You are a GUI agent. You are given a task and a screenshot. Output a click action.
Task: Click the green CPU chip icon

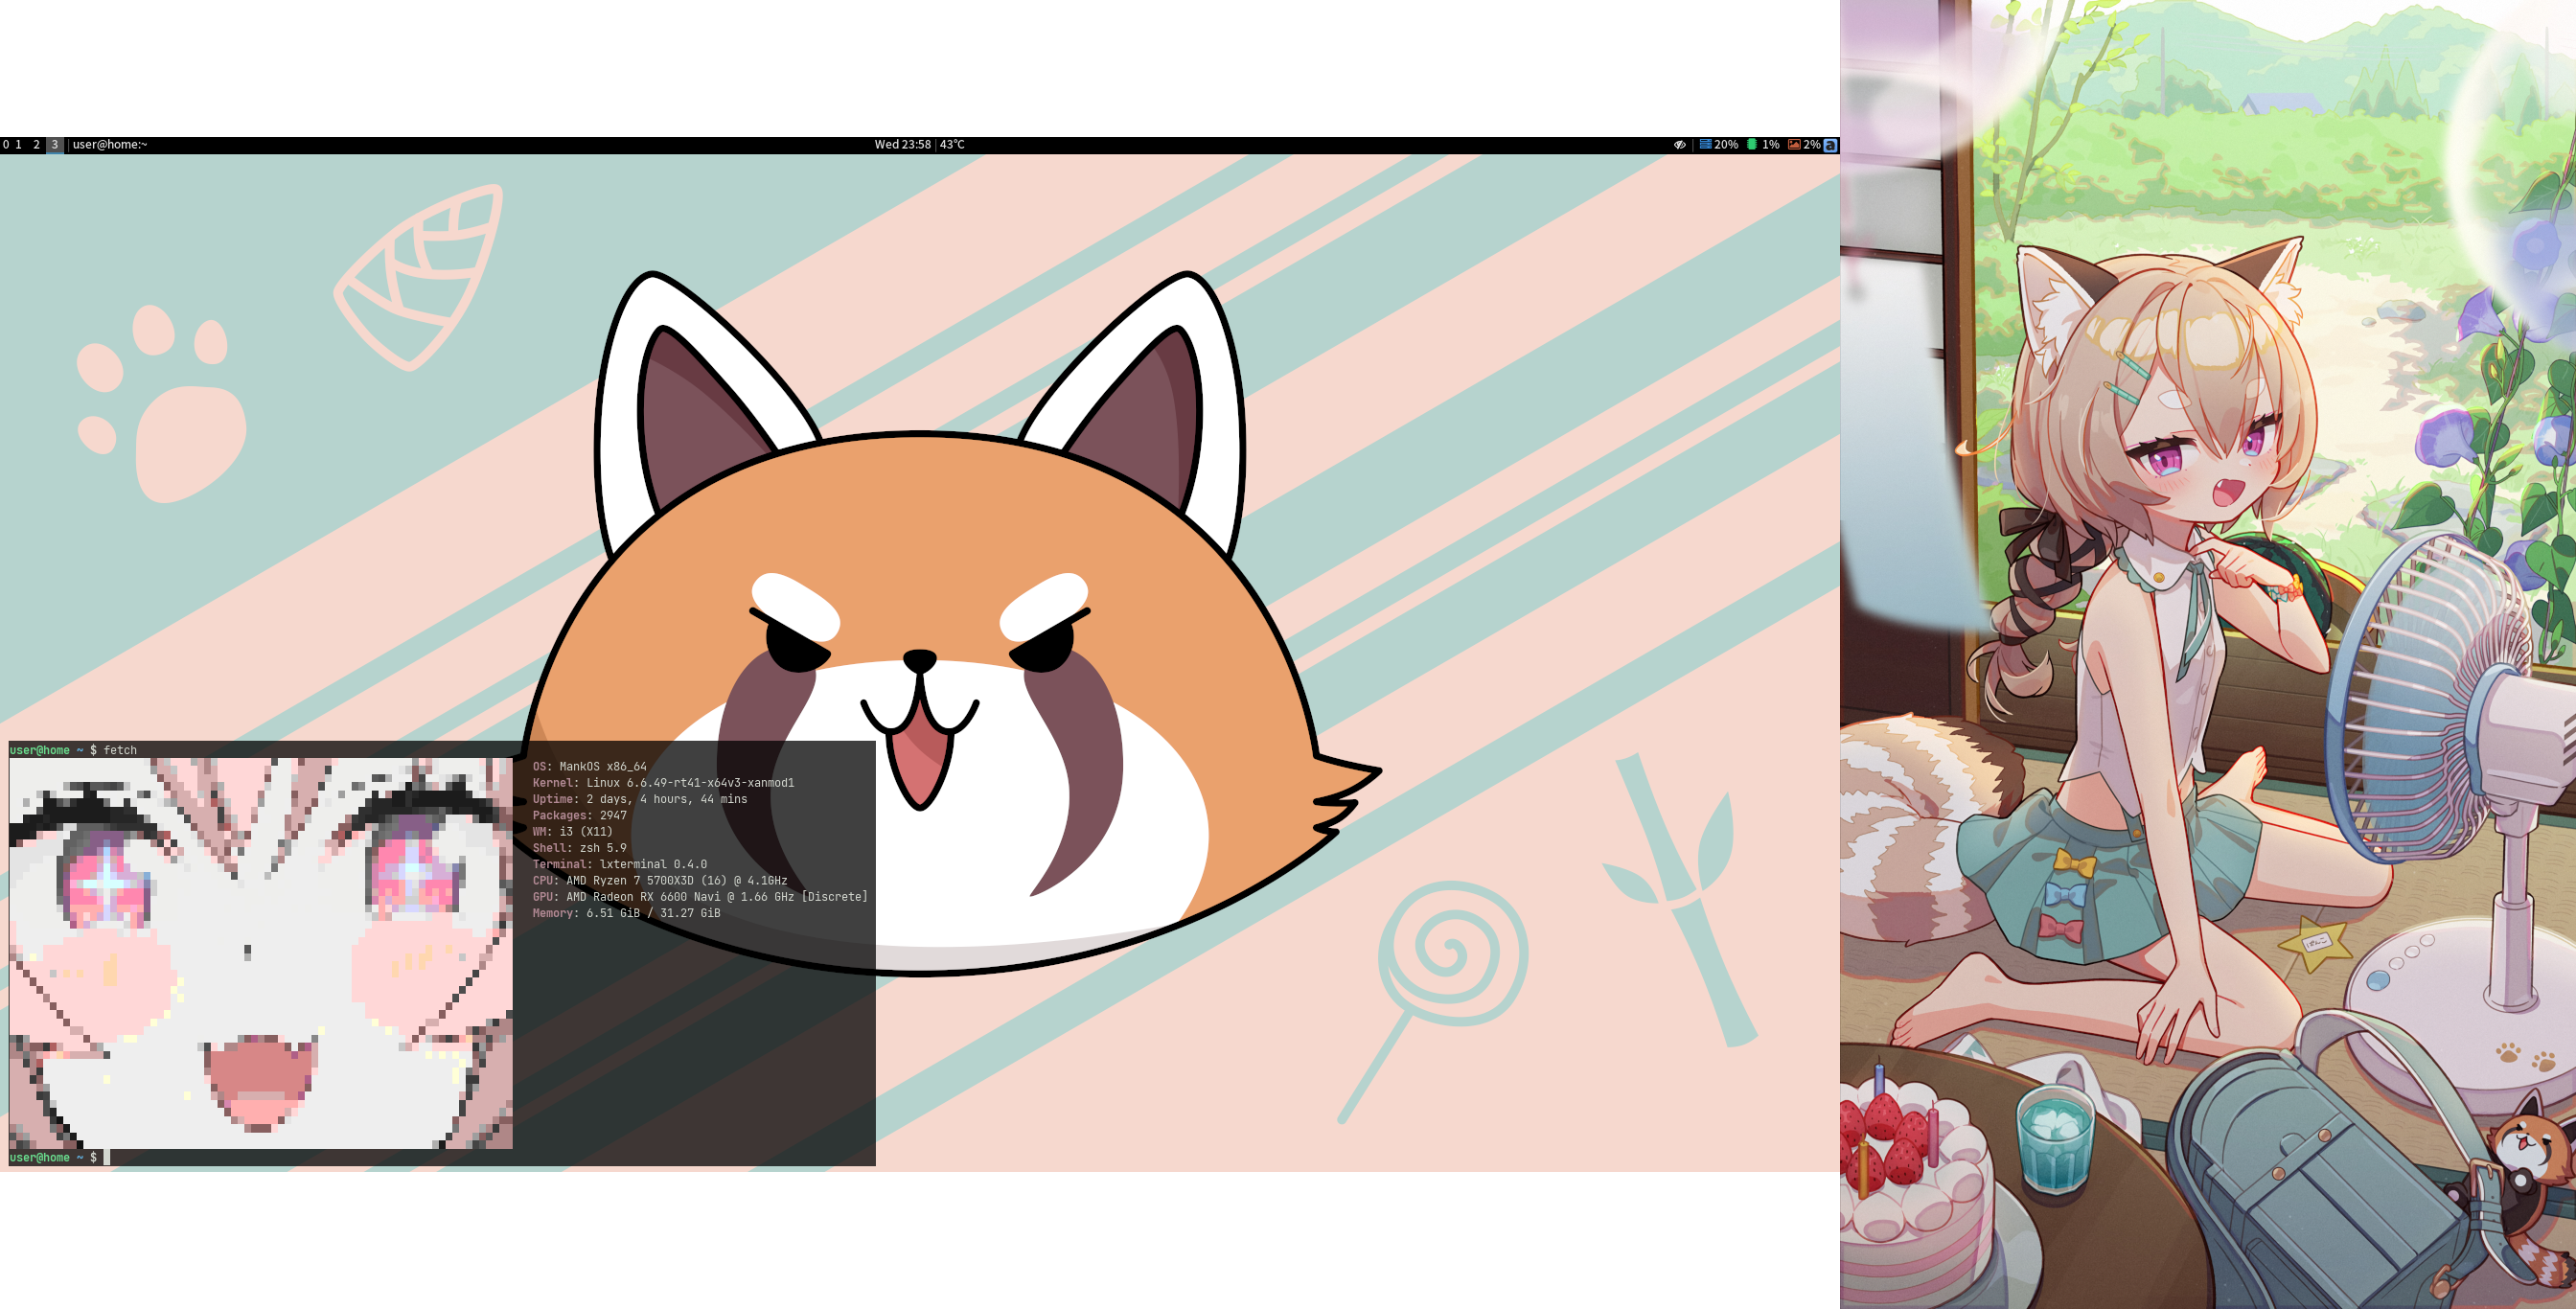pyautogui.click(x=1752, y=145)
